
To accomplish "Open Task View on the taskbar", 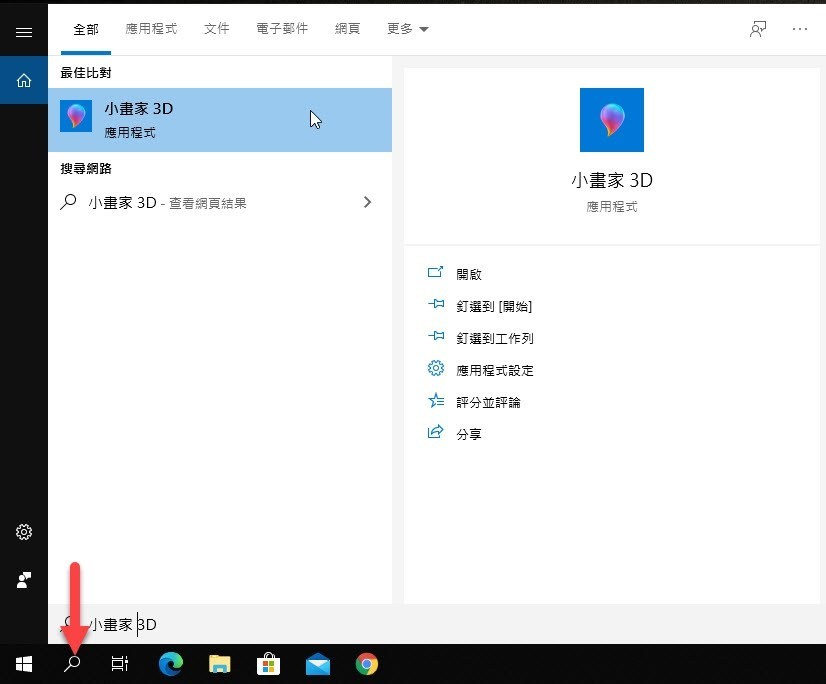I will tap(120, 664).
